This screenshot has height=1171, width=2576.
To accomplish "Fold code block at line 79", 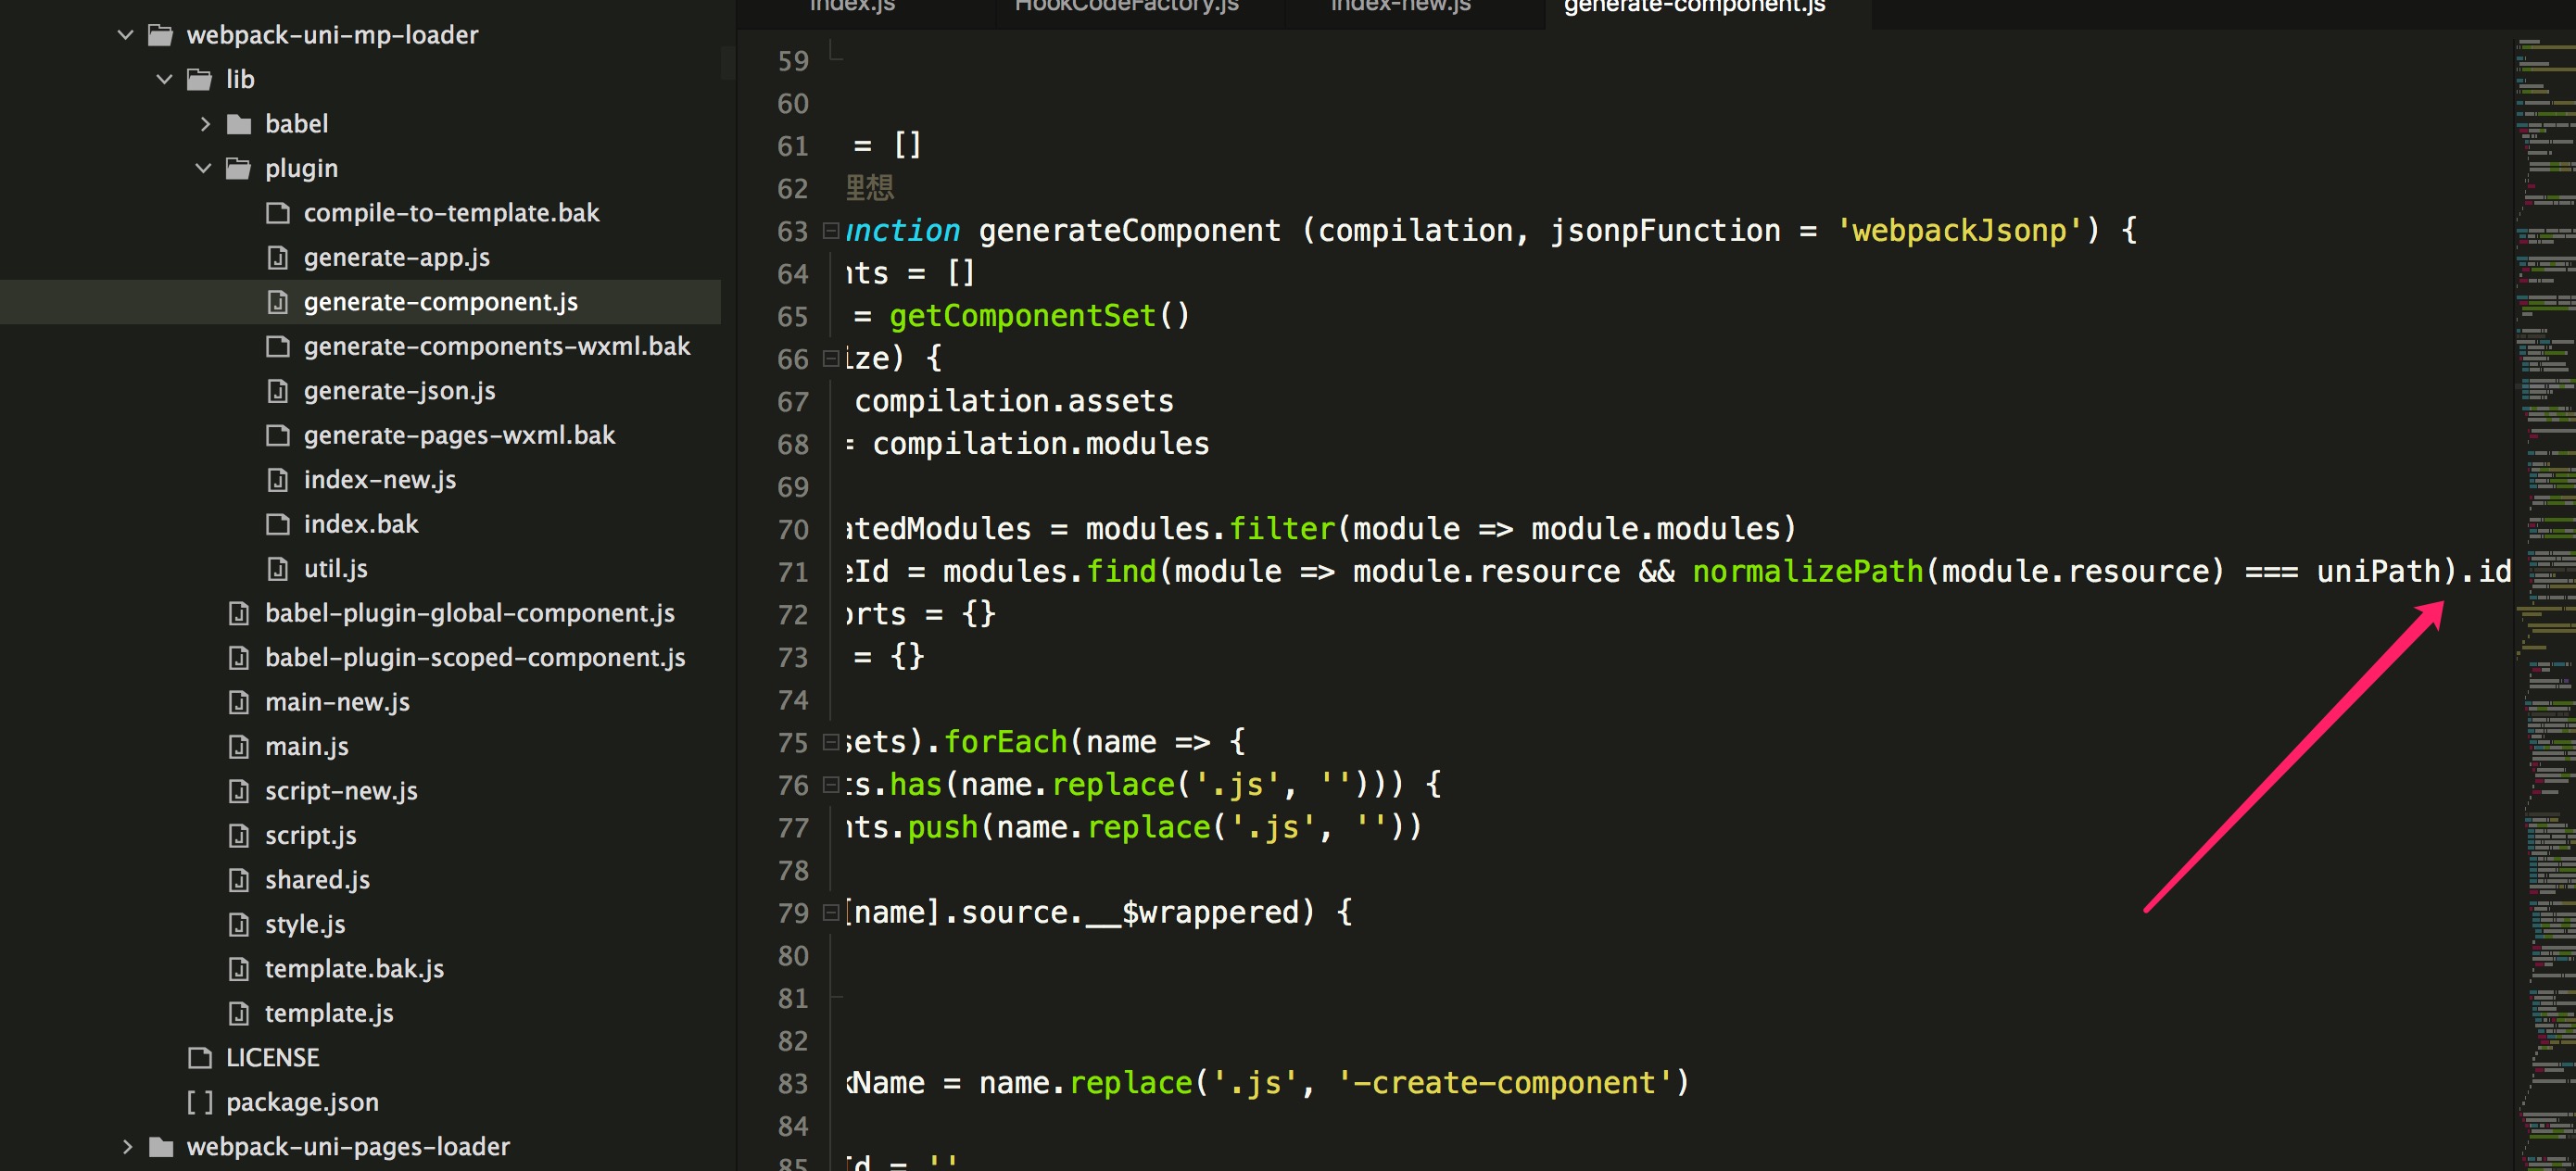I will pyautogui.click(x=830, y=912).
